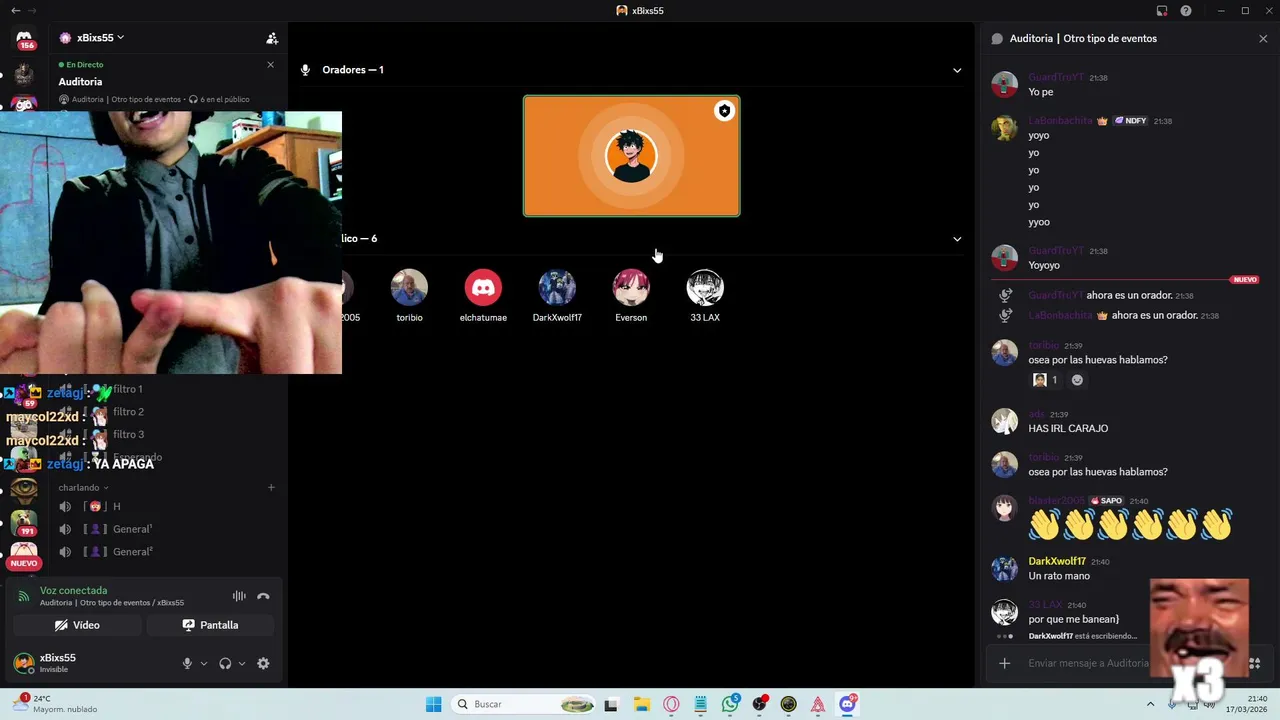Join the General¹ voice channel

[x=132, y=530]
